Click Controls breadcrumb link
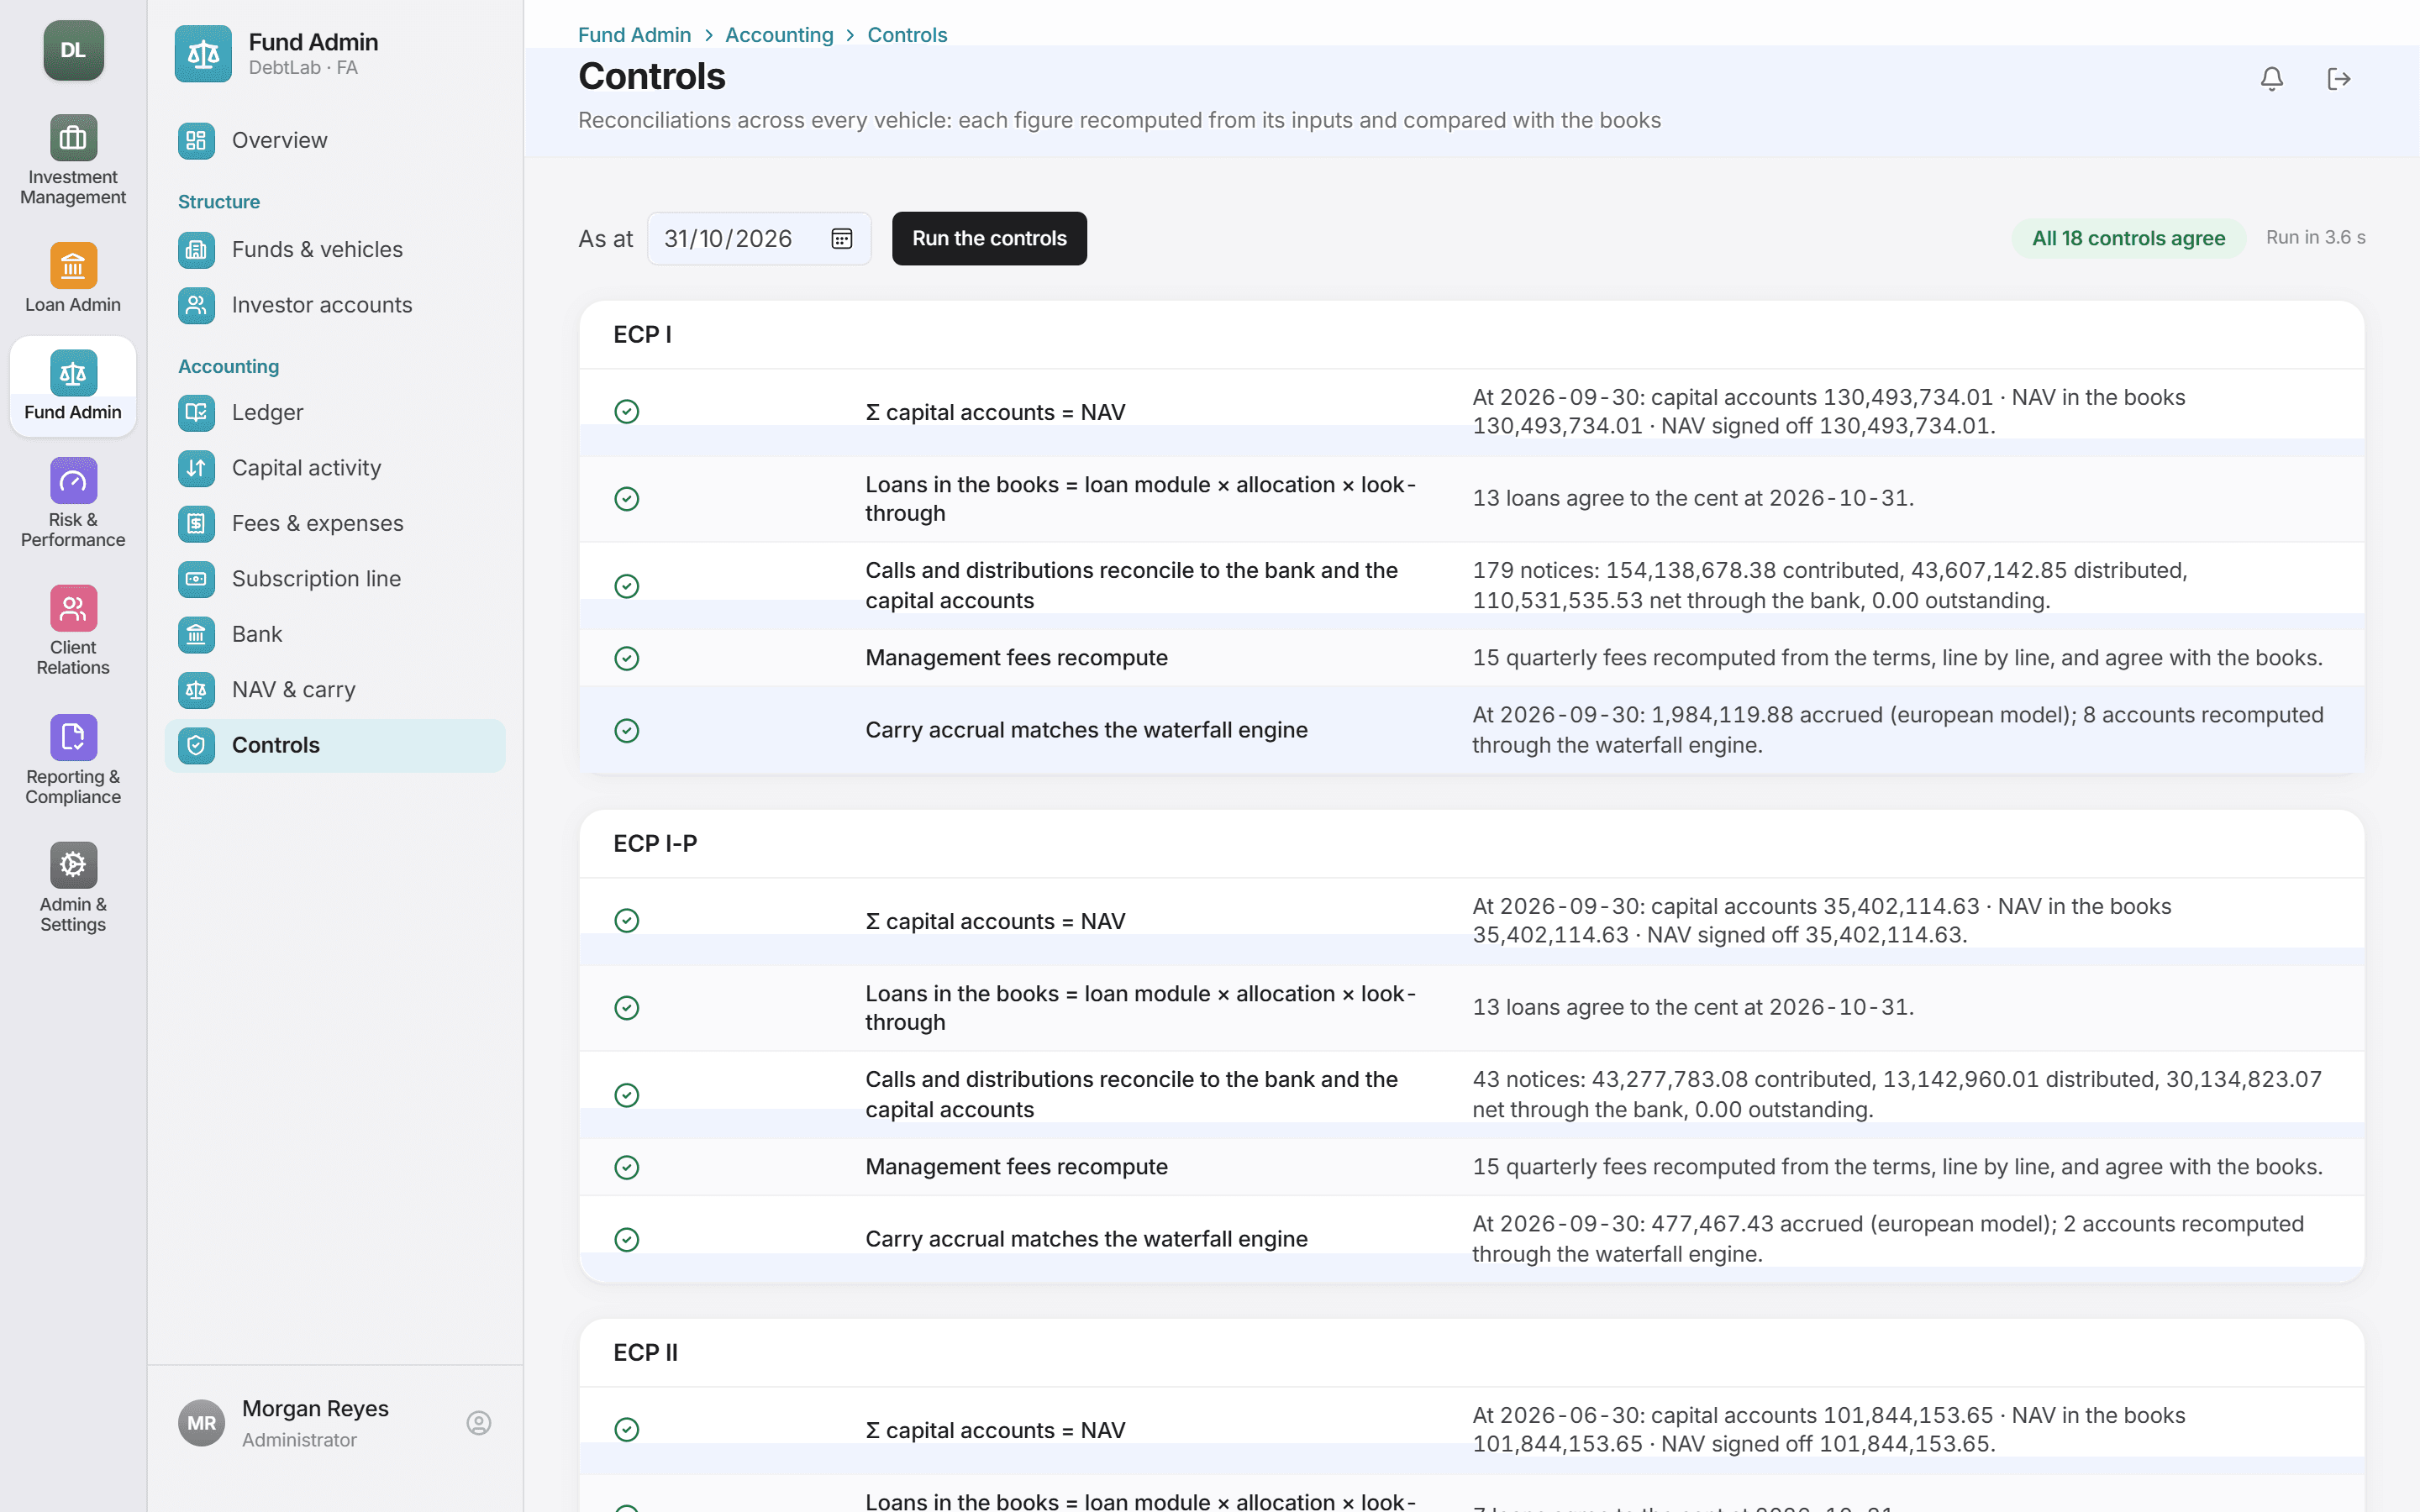This screenshot has width=2420, height=1512. click(907, 35)
